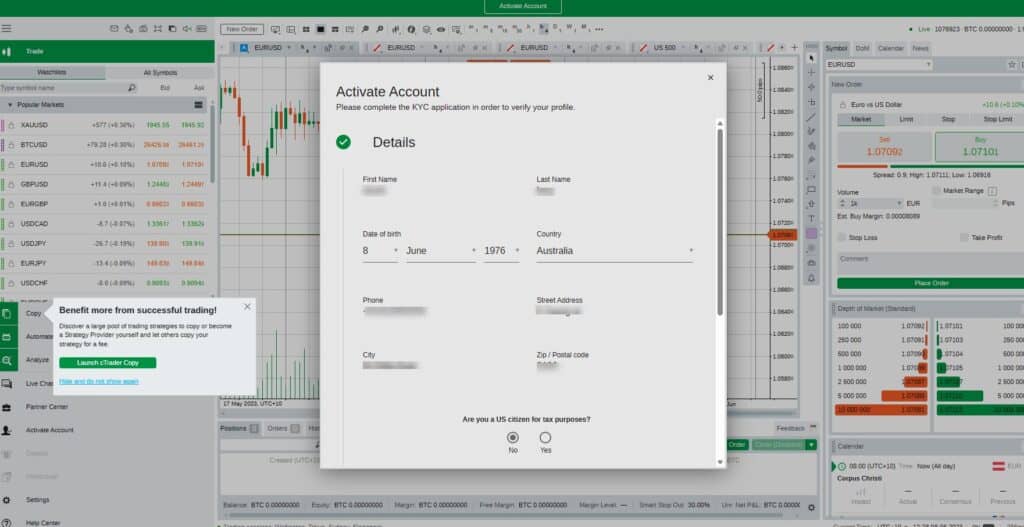Screen dimensions: 1024x527
Task: Click the search magnifier in symbol field
Action: [131, 88]
